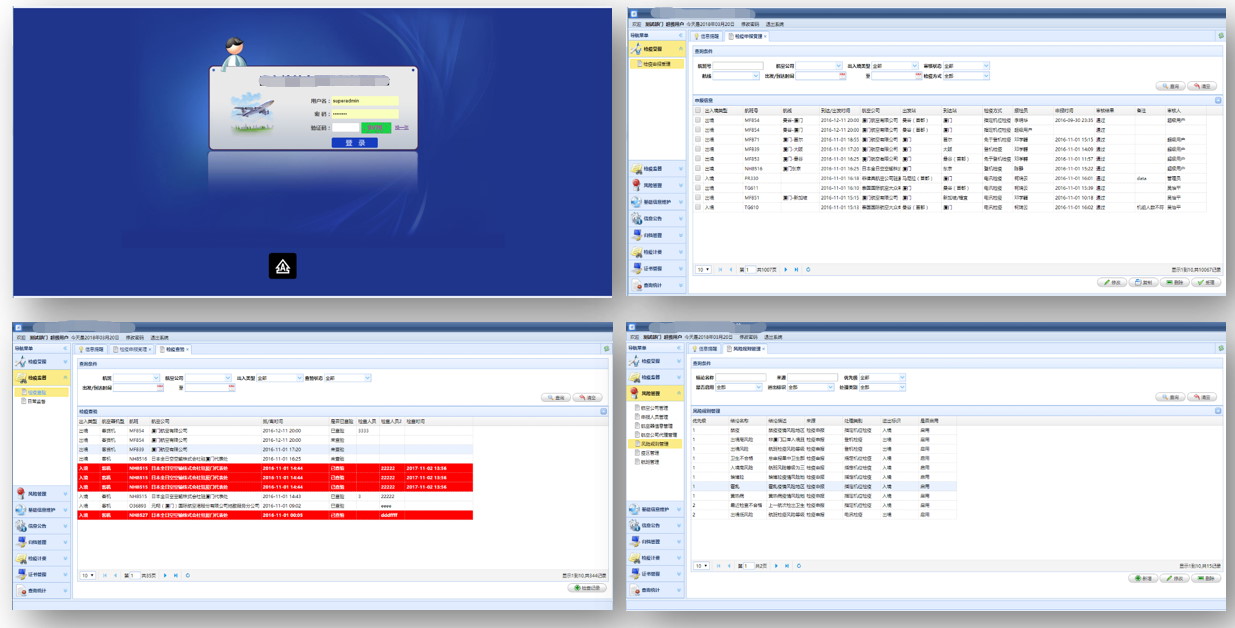Collapse the 申报信息 grid panel using its corner icon
Screen dimensions: 1235x628
tap(1217, 100)
